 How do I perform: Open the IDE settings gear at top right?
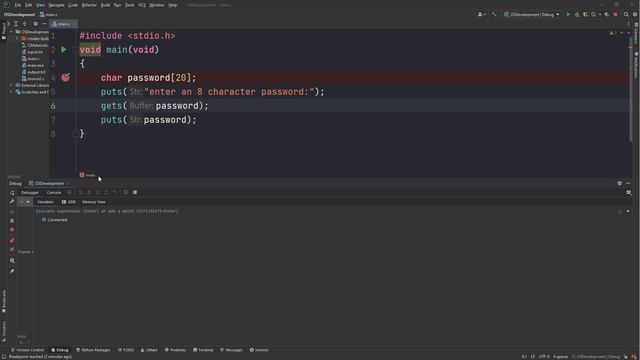click(635, 15)
